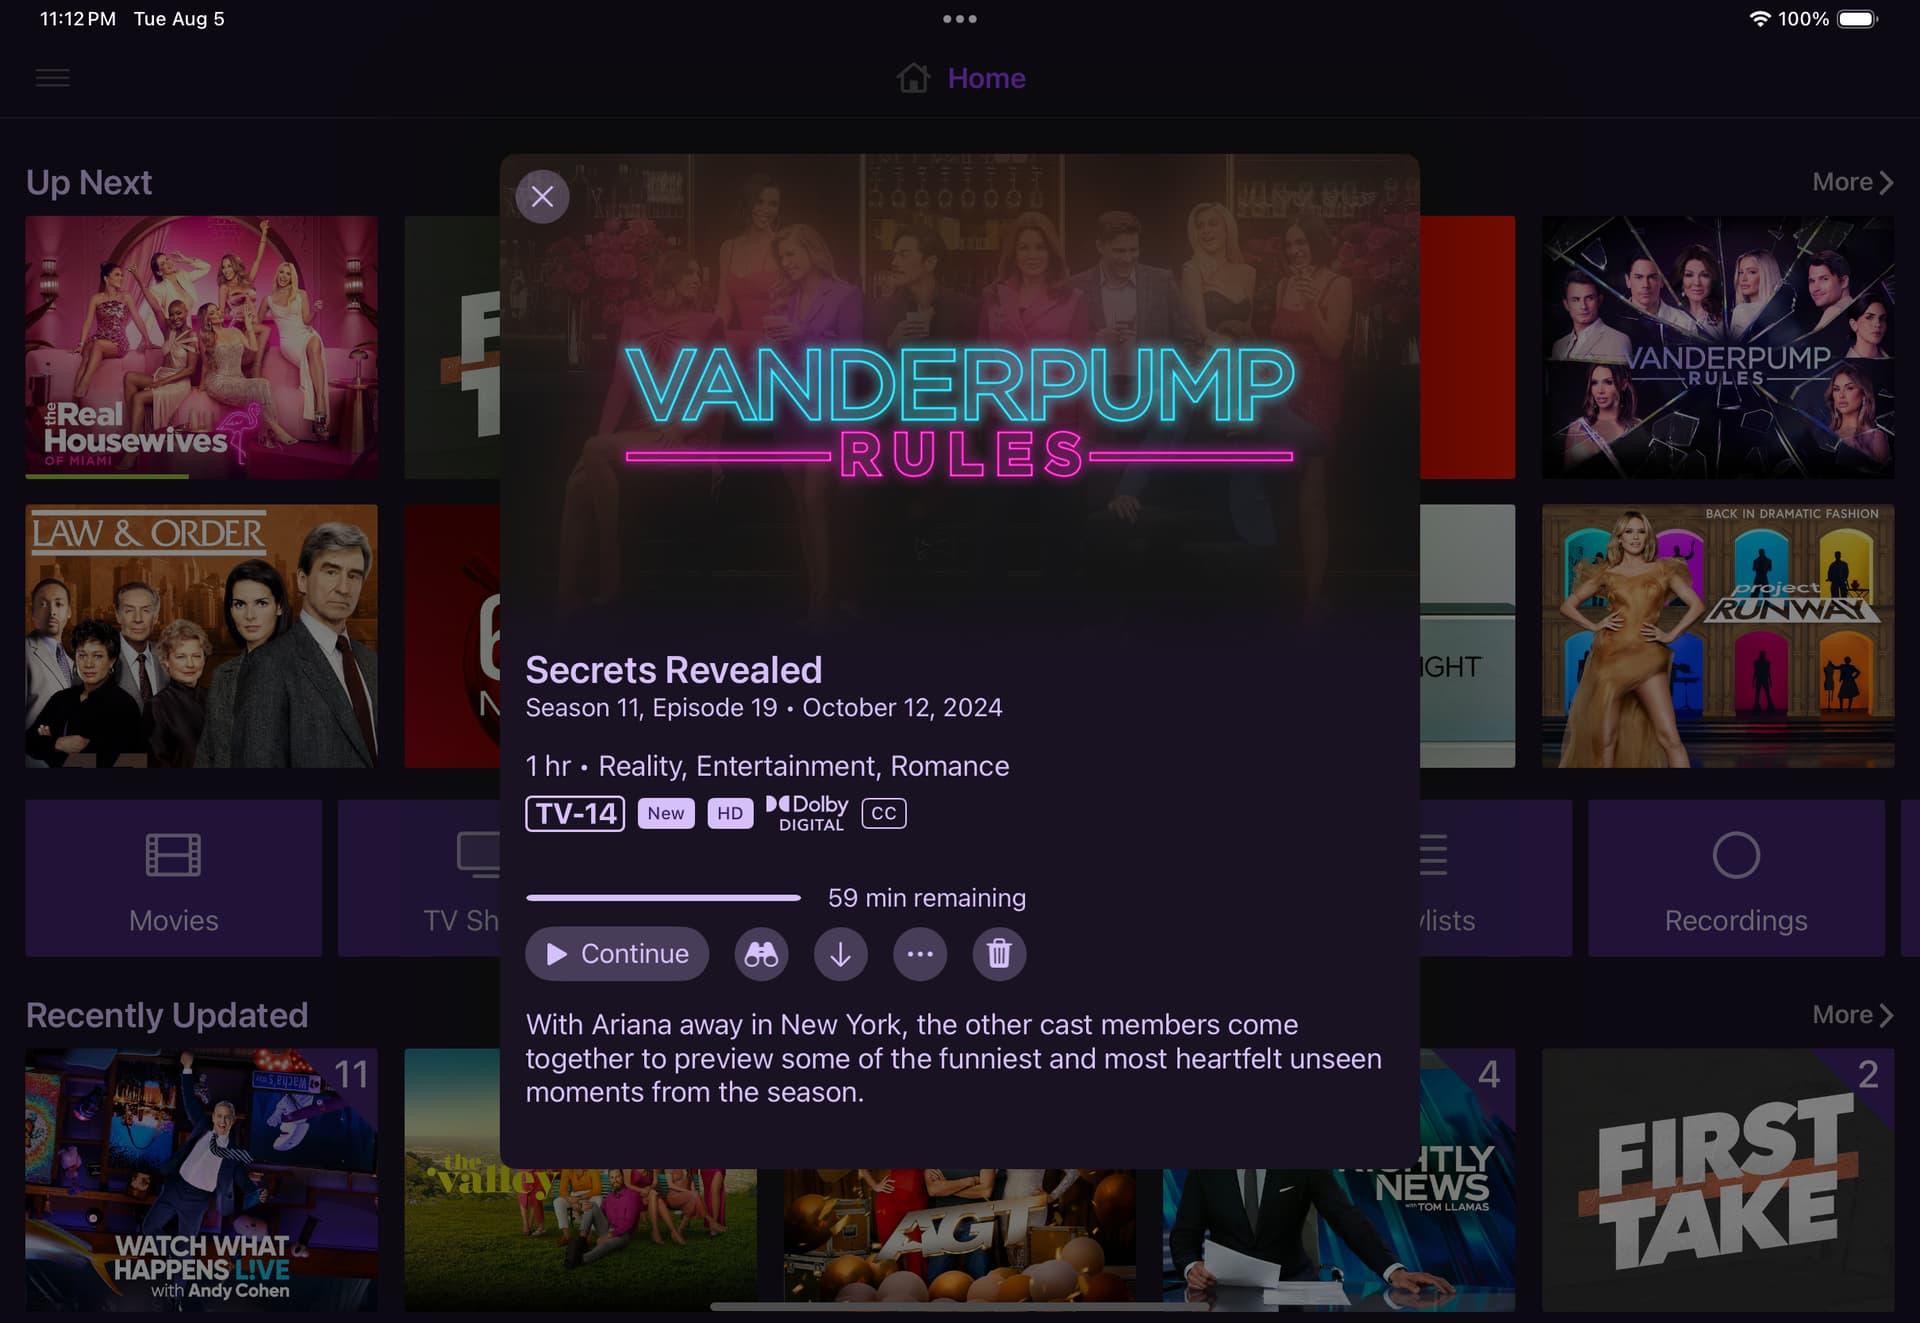Open the hamburger side menu
The height and width of the screenshot is (1323, 1920).
[x=53, y=78]
